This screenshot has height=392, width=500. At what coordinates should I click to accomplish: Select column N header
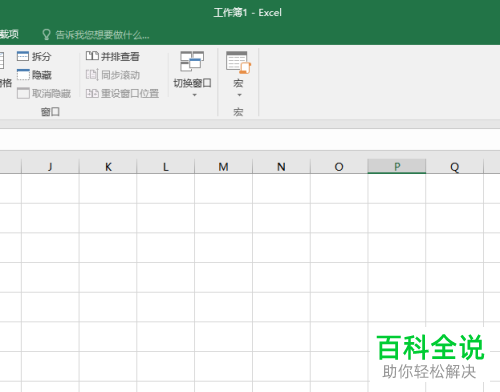point(281,166)
